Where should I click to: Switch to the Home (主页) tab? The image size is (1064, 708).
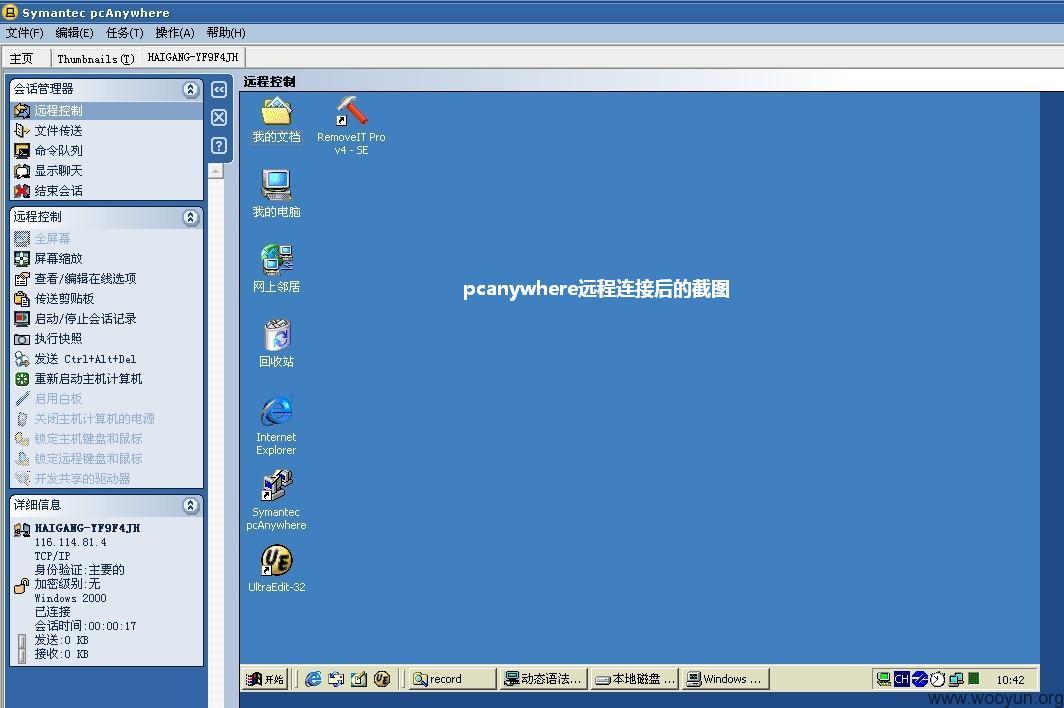pos(26,58)
